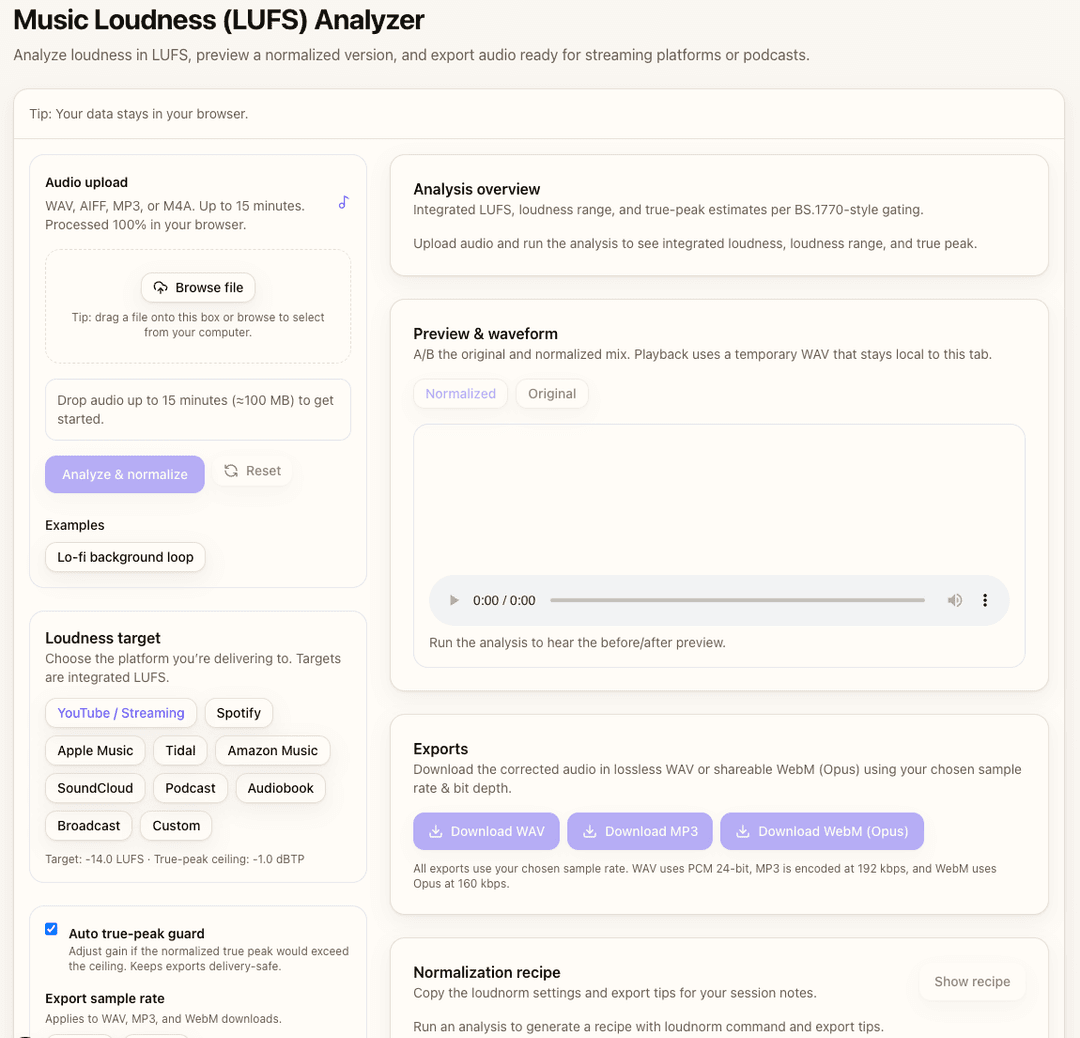
Task: Expand the normalization recipe with Show recipe
Action: click(x=972, y=981)
